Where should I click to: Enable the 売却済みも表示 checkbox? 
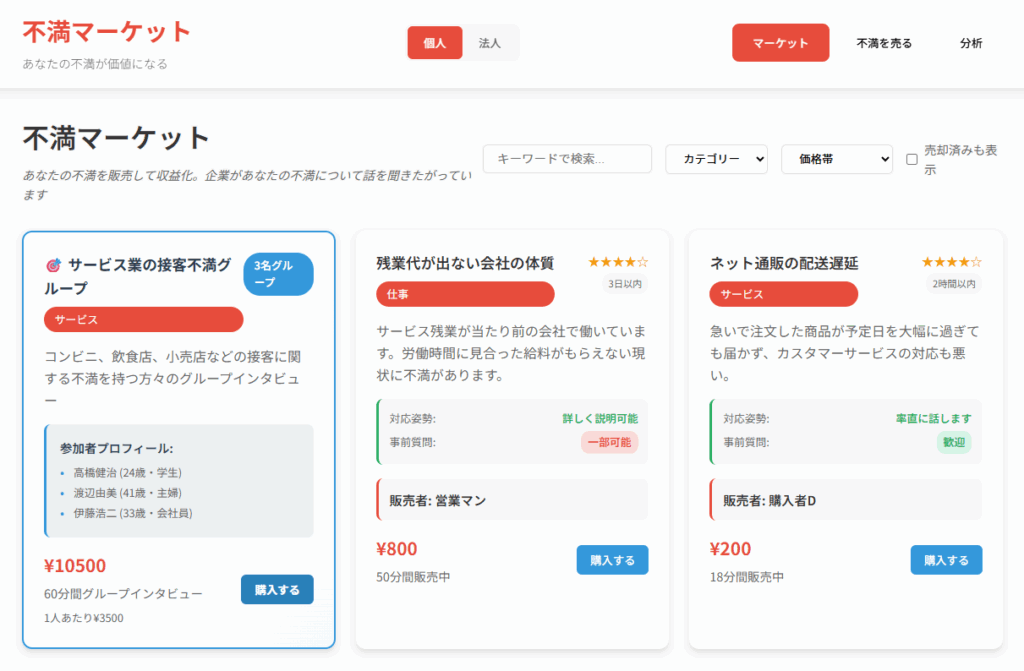(911, 159)
